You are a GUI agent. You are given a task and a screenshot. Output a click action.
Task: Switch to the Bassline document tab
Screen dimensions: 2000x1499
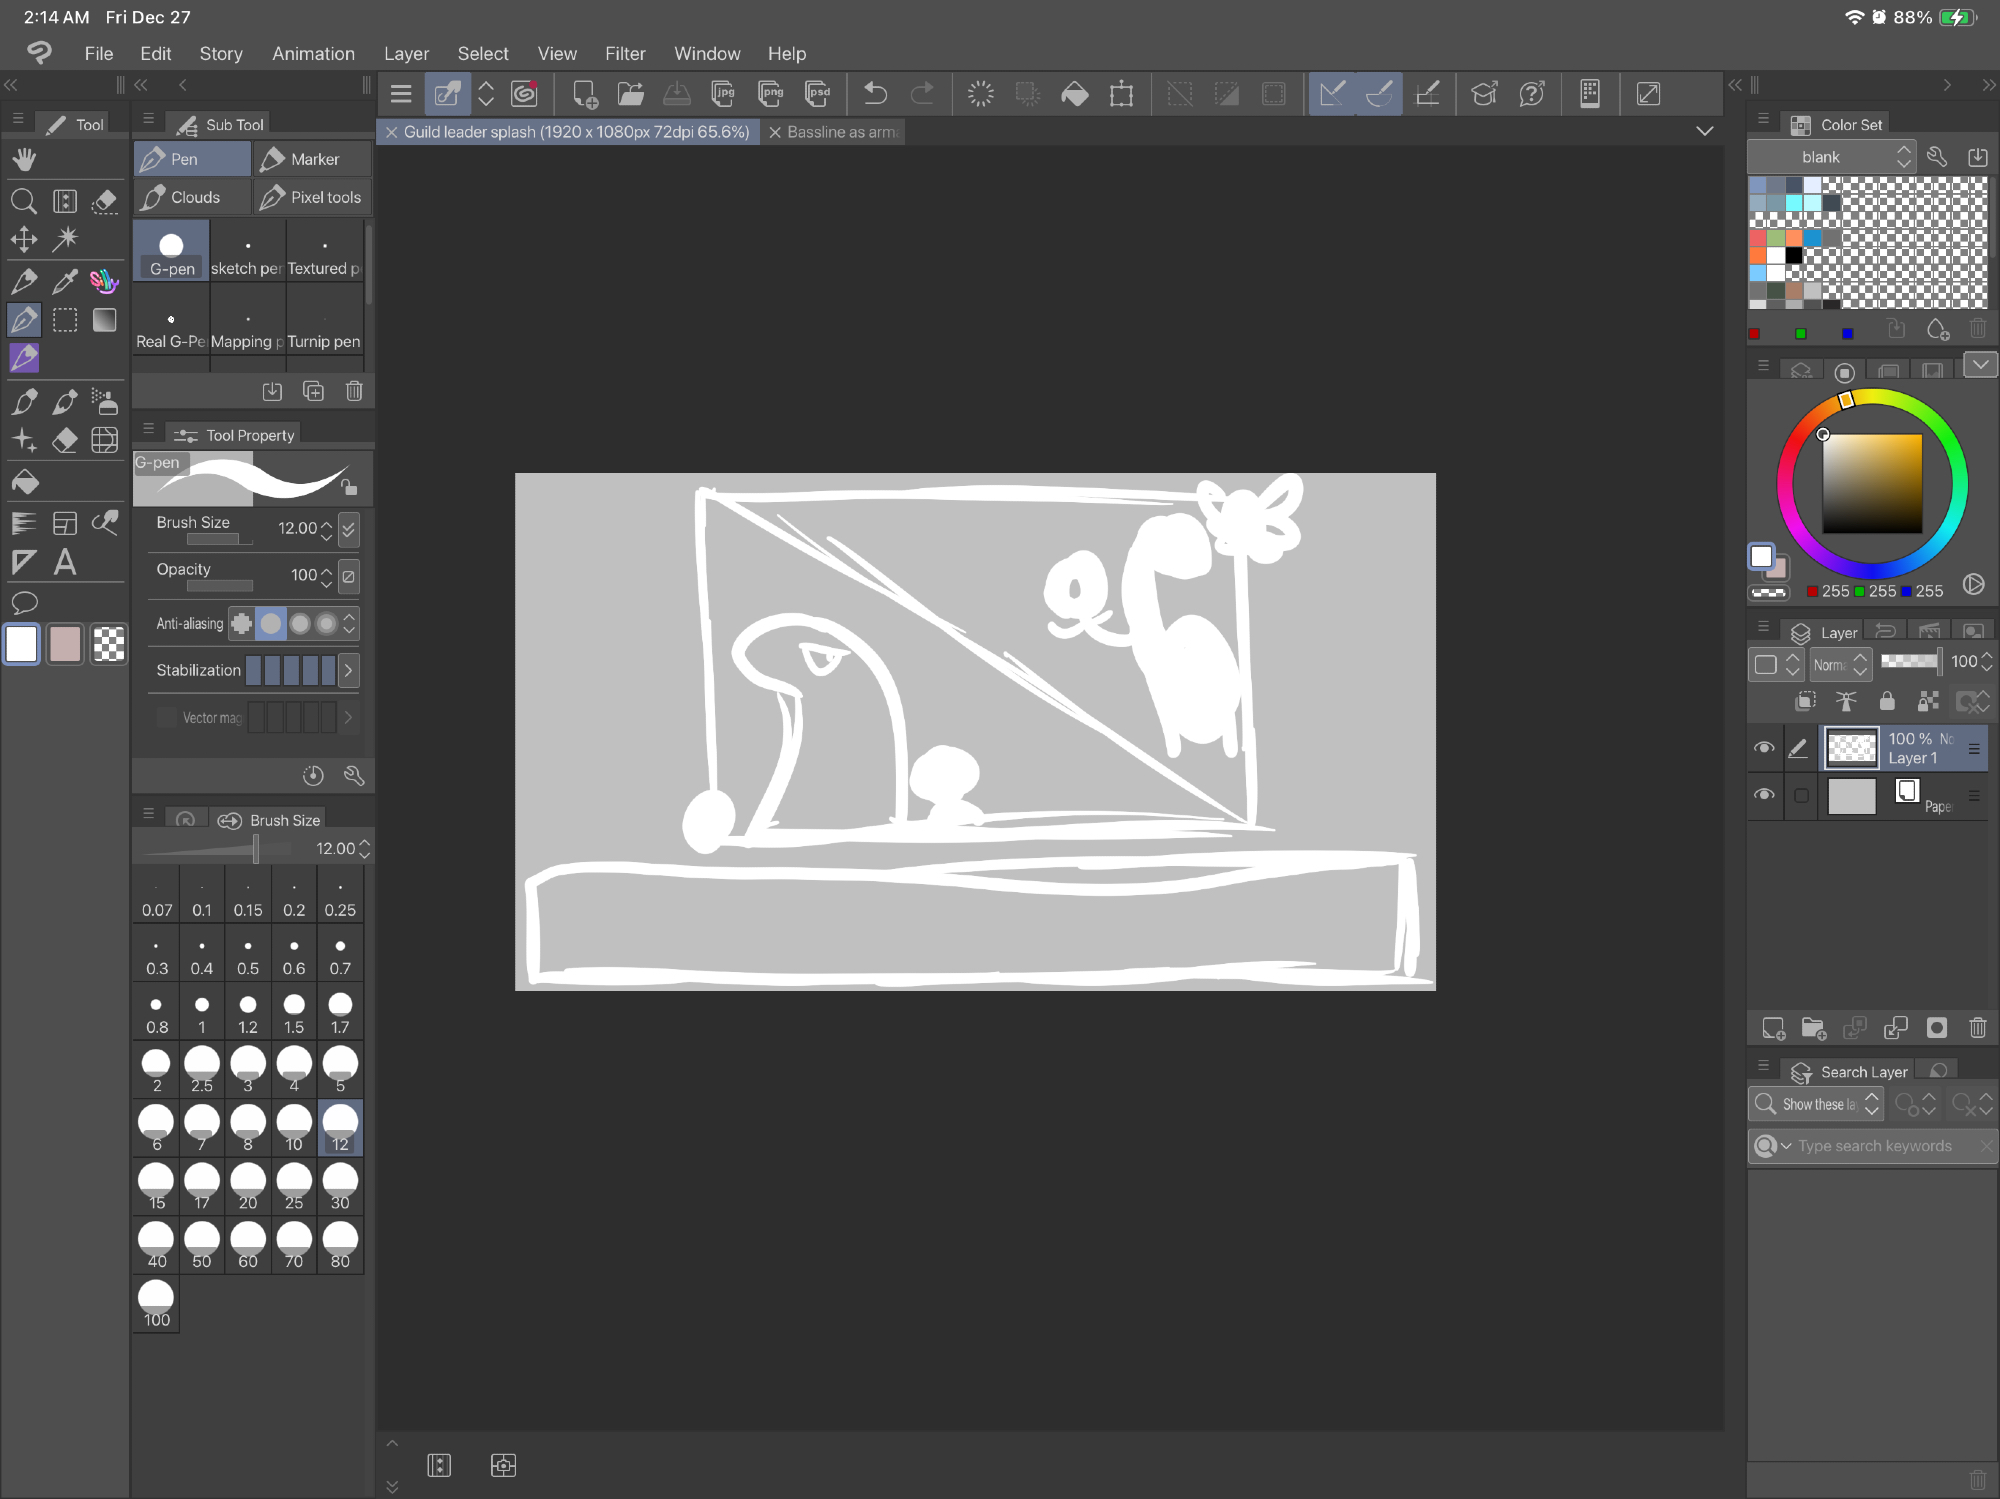point(841,132)
